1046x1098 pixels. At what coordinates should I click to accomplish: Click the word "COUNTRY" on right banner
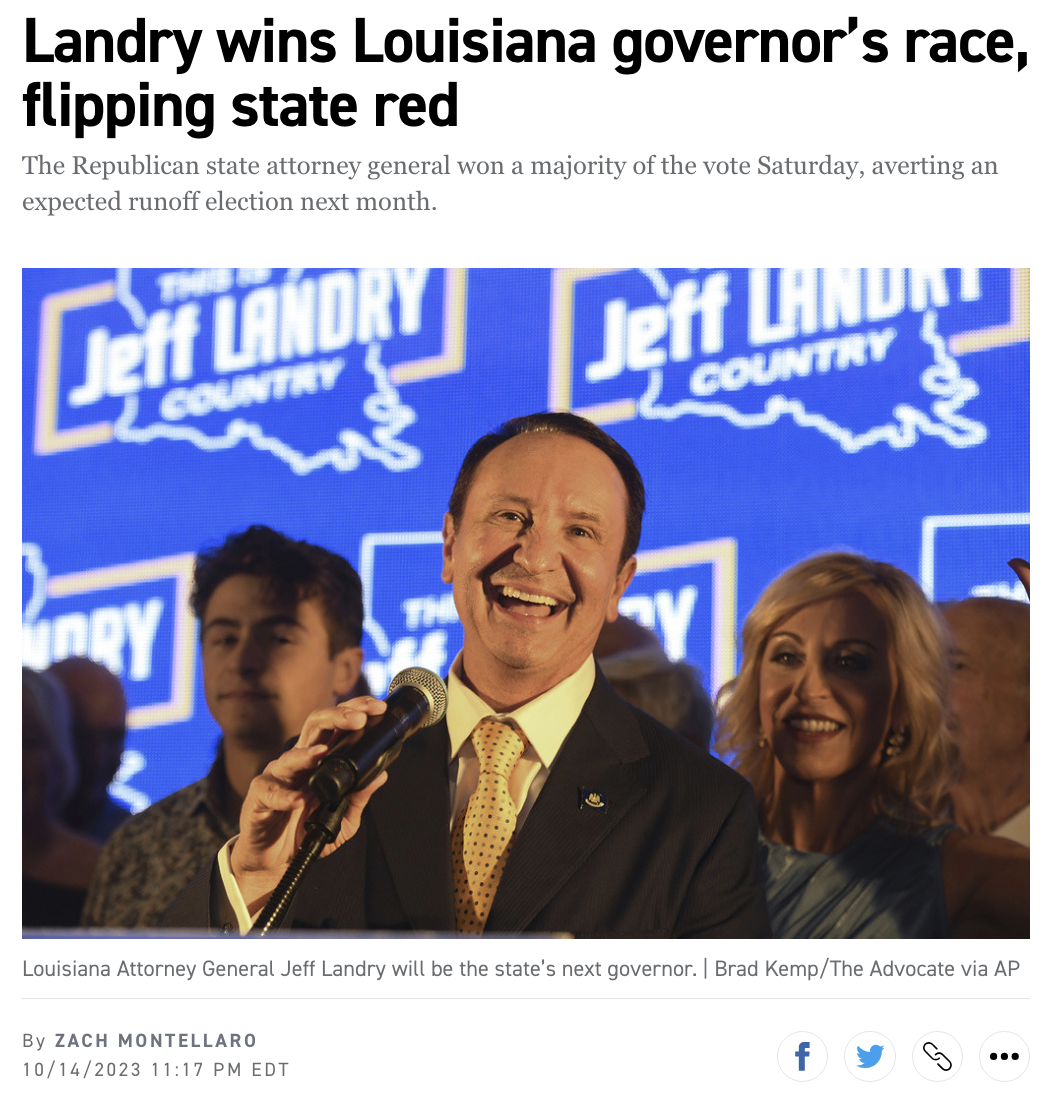(x=793, y=361)
